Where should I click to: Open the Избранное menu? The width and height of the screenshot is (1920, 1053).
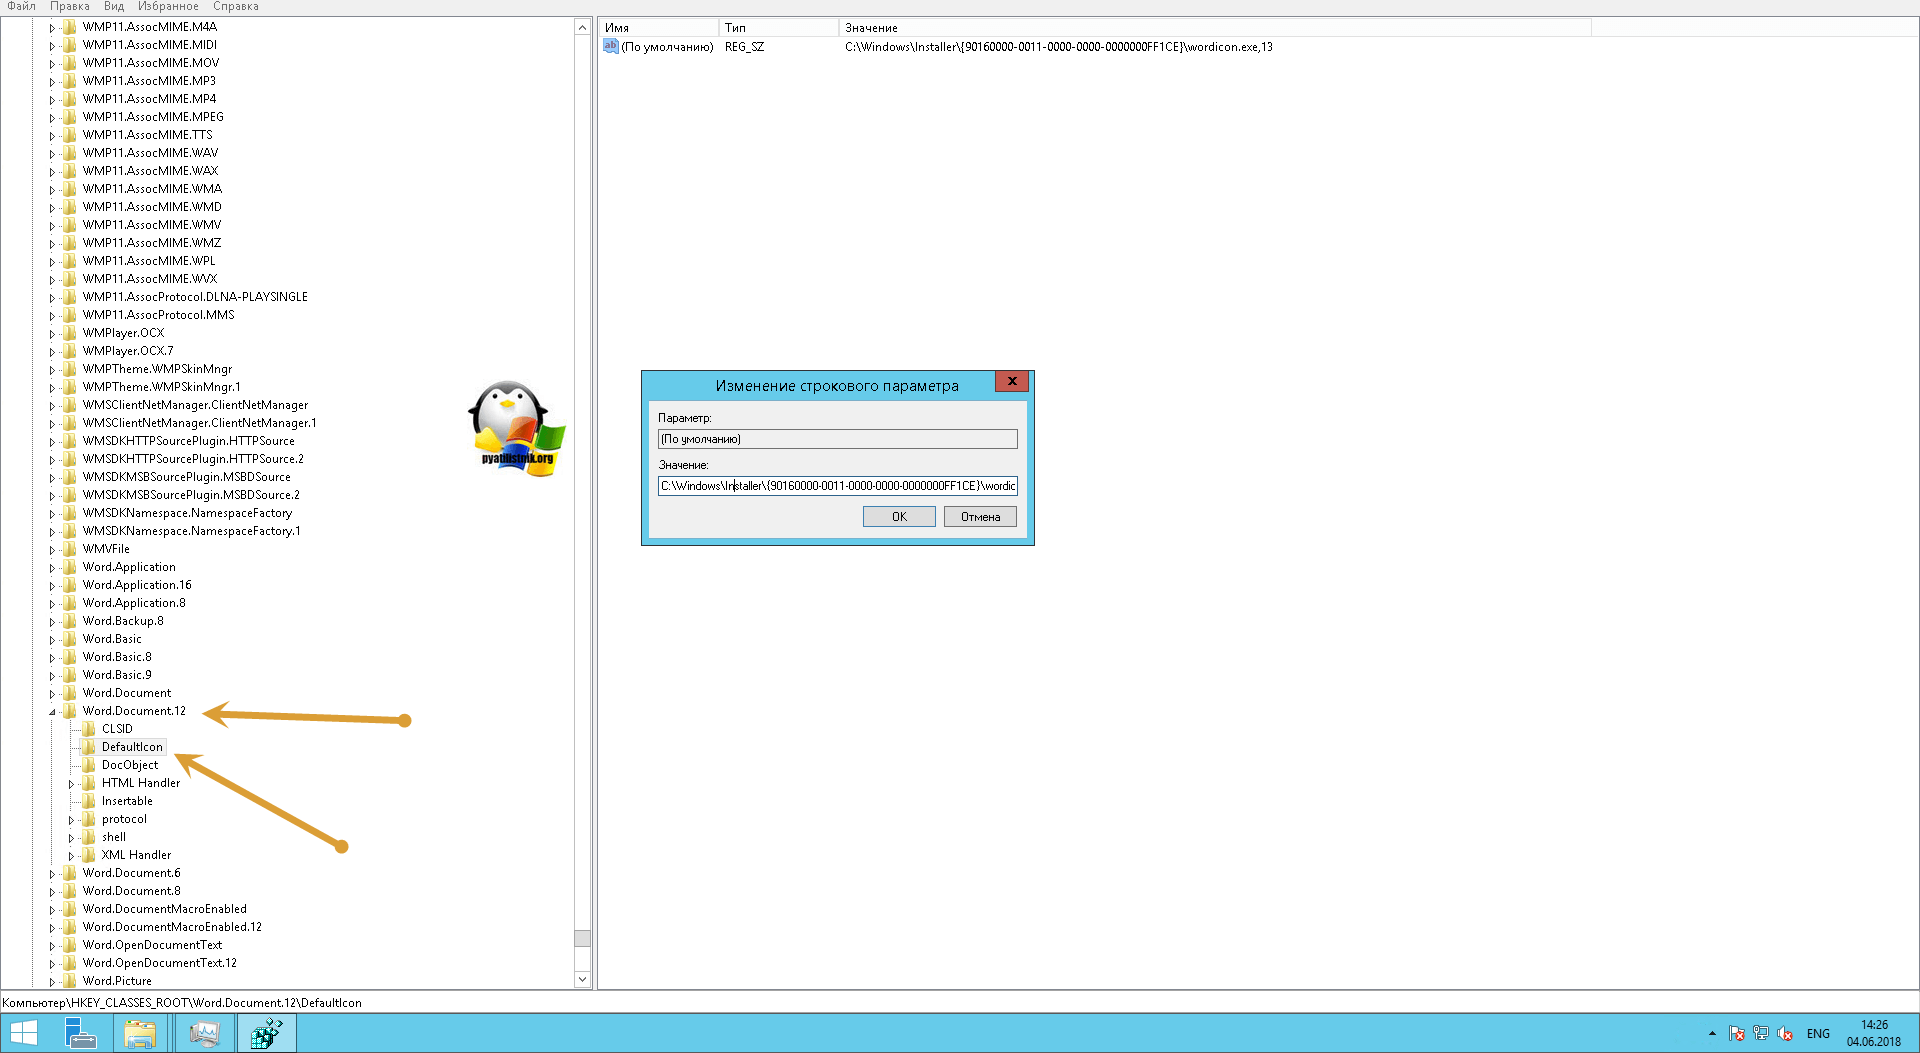coord(168,6)
